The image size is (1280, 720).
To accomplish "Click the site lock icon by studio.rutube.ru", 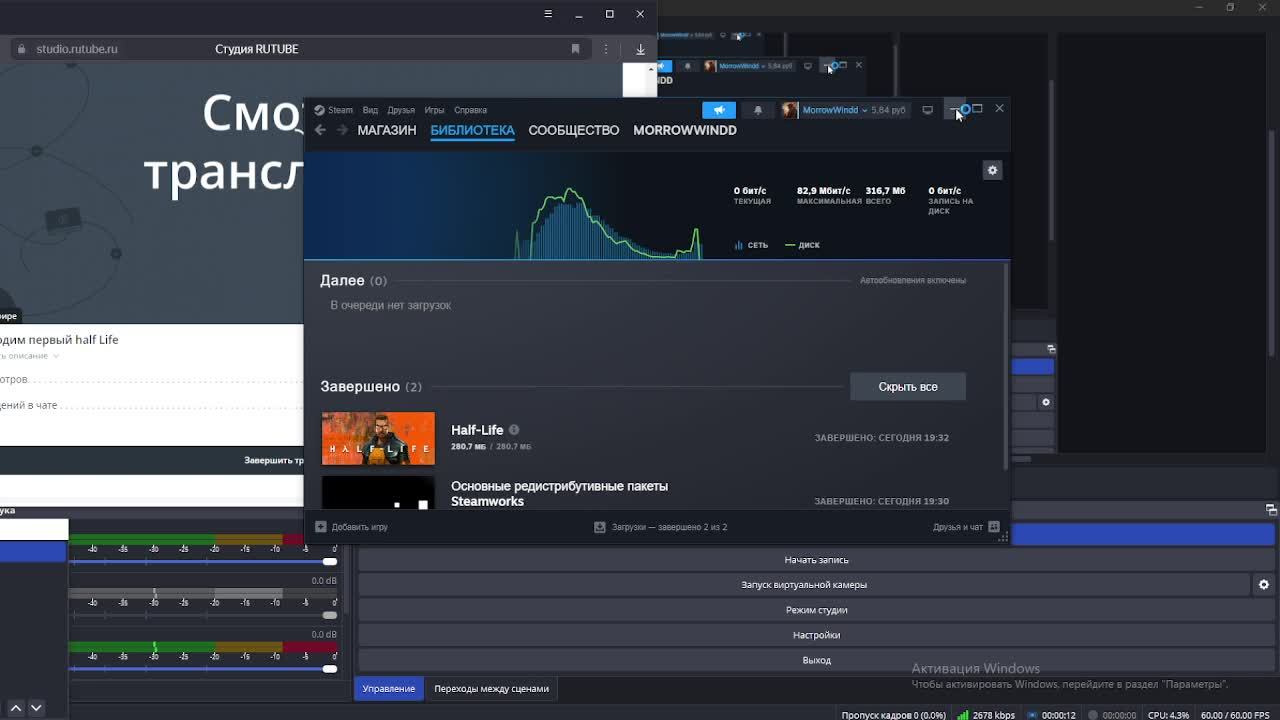I will [x=21, y=49].
